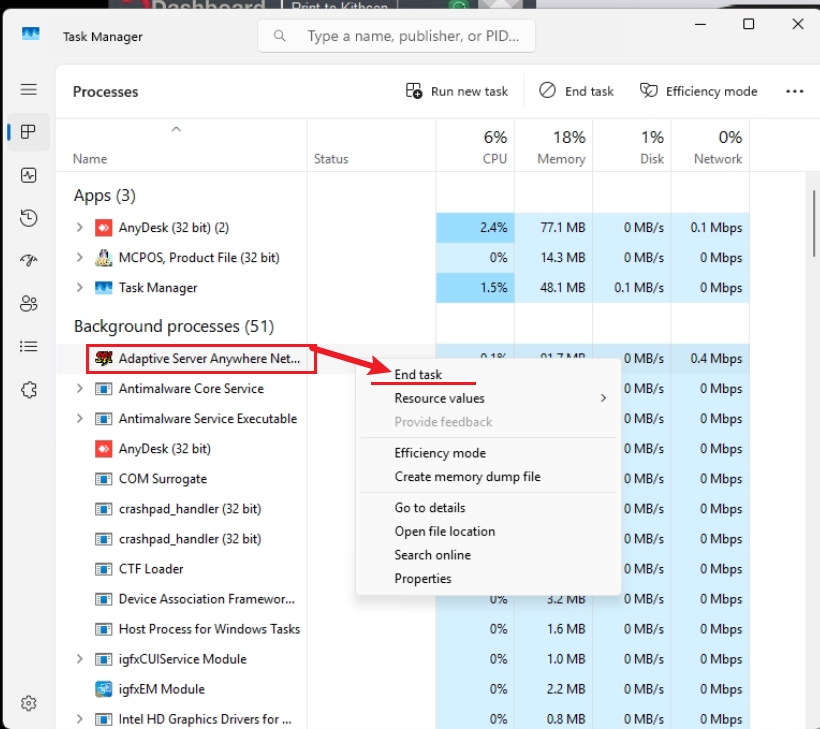Click the Antimalware Service Executable icon

tap(104, 418)
